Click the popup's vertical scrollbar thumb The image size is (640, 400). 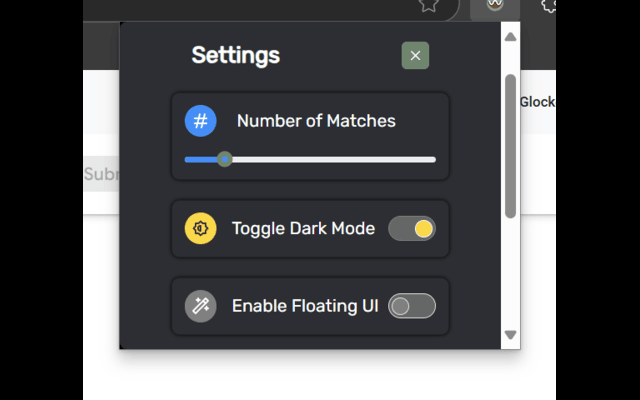click(x=510, y=146)
